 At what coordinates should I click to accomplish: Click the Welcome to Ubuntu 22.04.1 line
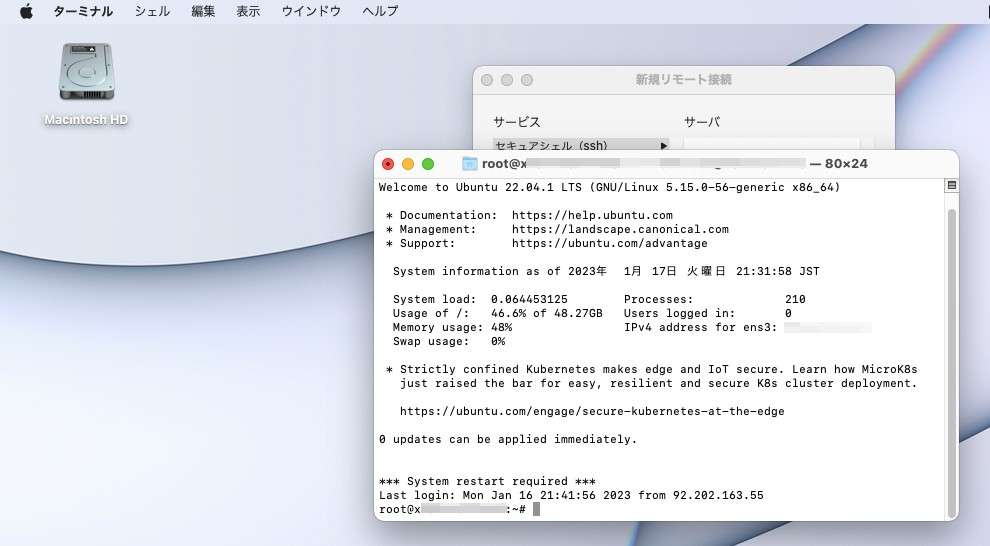[x=609, y=187]
